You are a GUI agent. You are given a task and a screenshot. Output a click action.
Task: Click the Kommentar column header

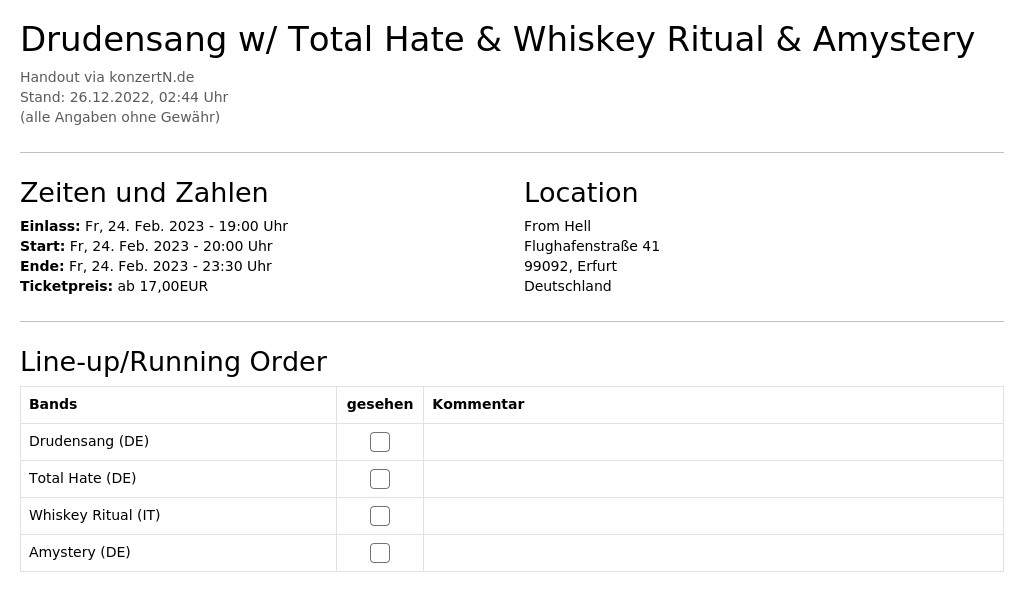coord(478,404)
